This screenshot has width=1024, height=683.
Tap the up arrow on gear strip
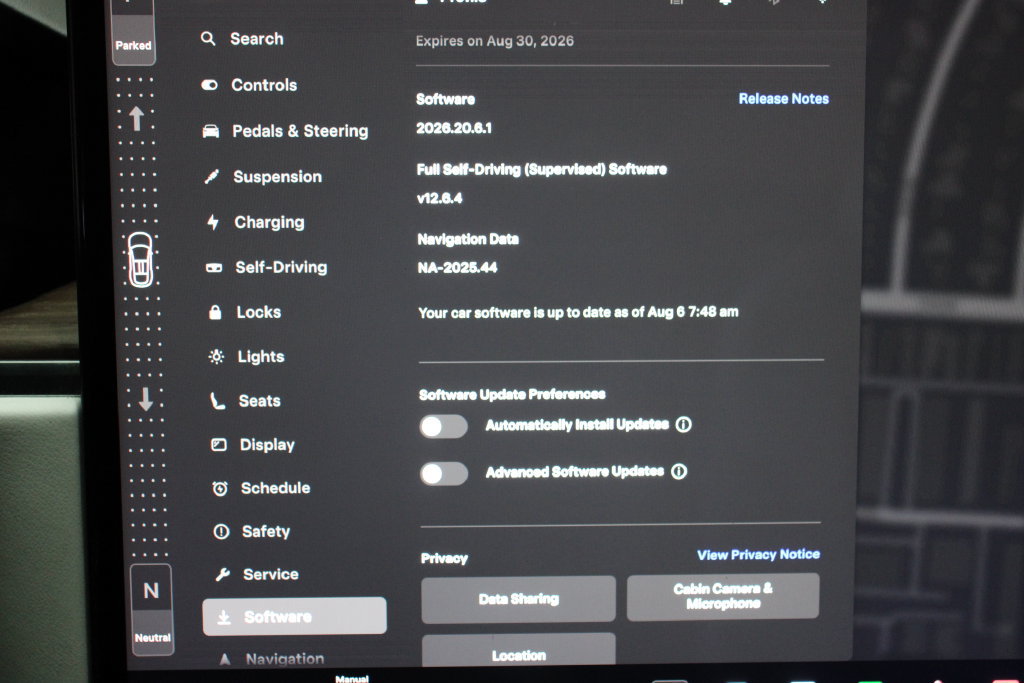coord(136,119)
